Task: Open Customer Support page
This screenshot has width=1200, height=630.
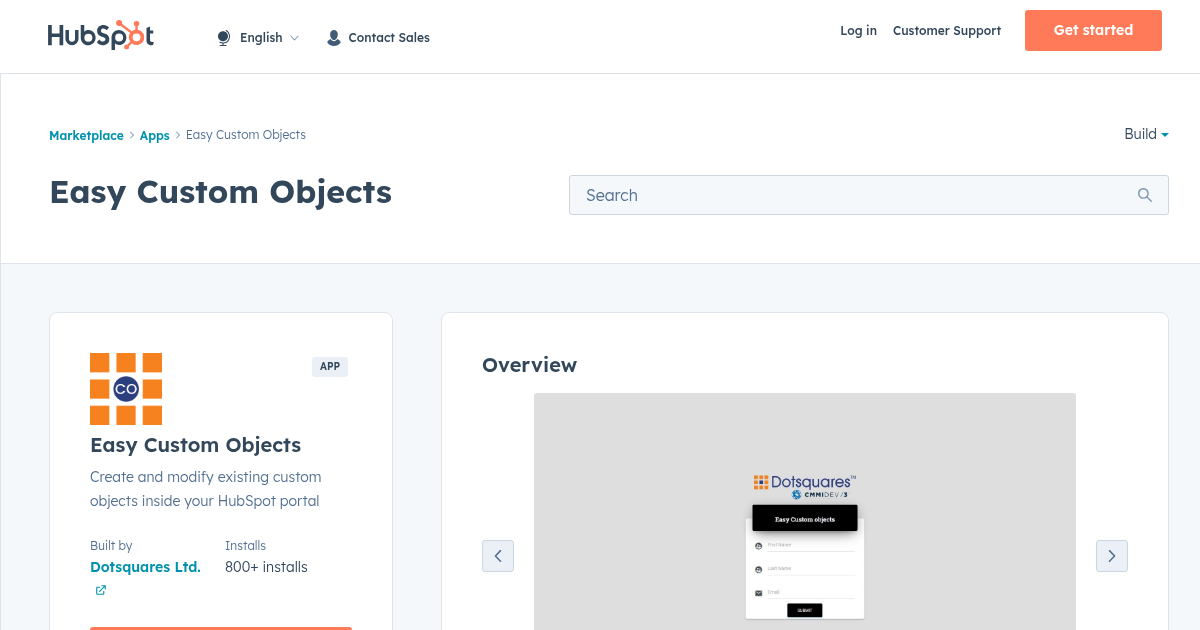Action: pyautogui.click(x=947, y=31)
